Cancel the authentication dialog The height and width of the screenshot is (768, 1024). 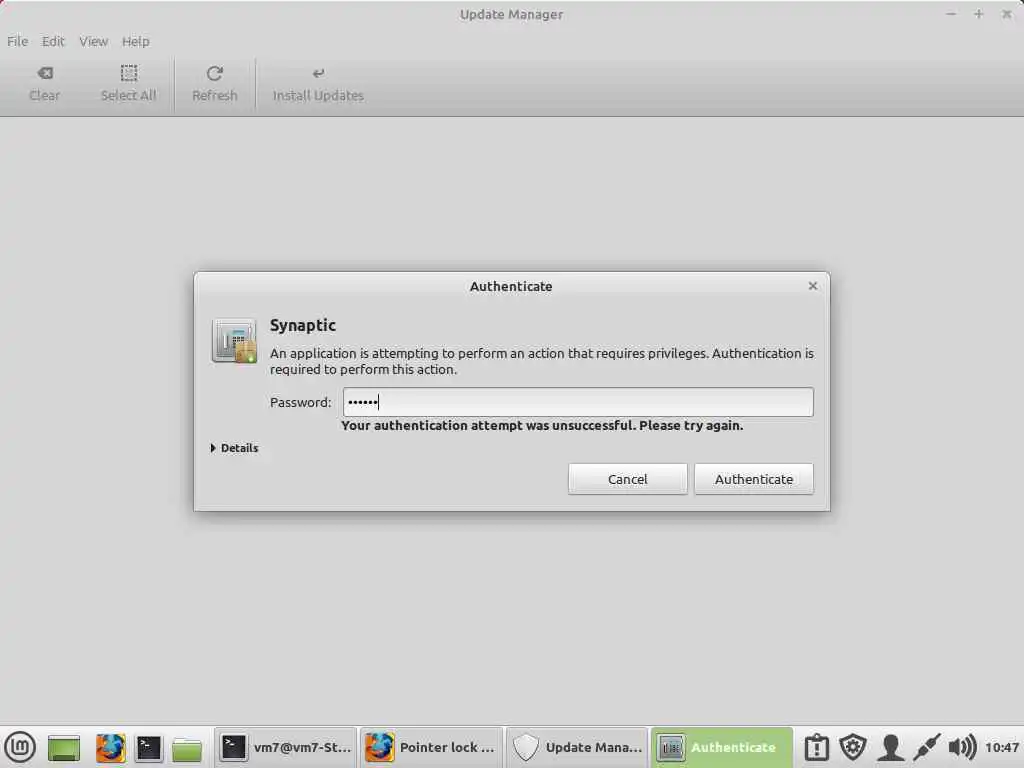pyautogui.click(x=627, y=479)
